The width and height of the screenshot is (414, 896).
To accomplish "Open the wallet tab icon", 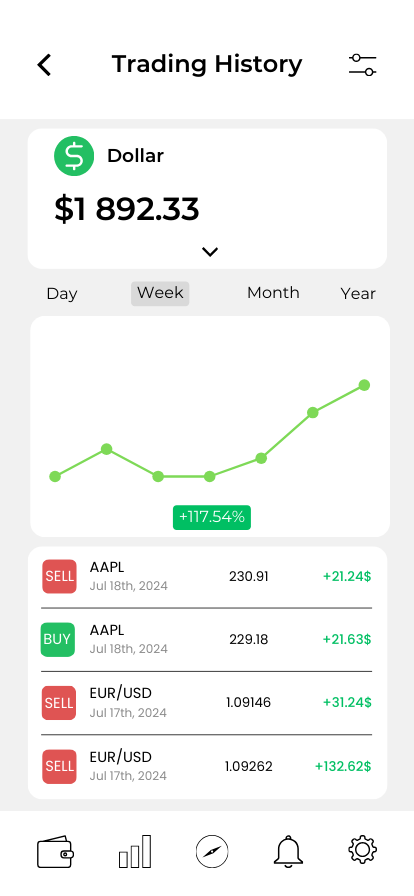I will [x=55, y=852].
